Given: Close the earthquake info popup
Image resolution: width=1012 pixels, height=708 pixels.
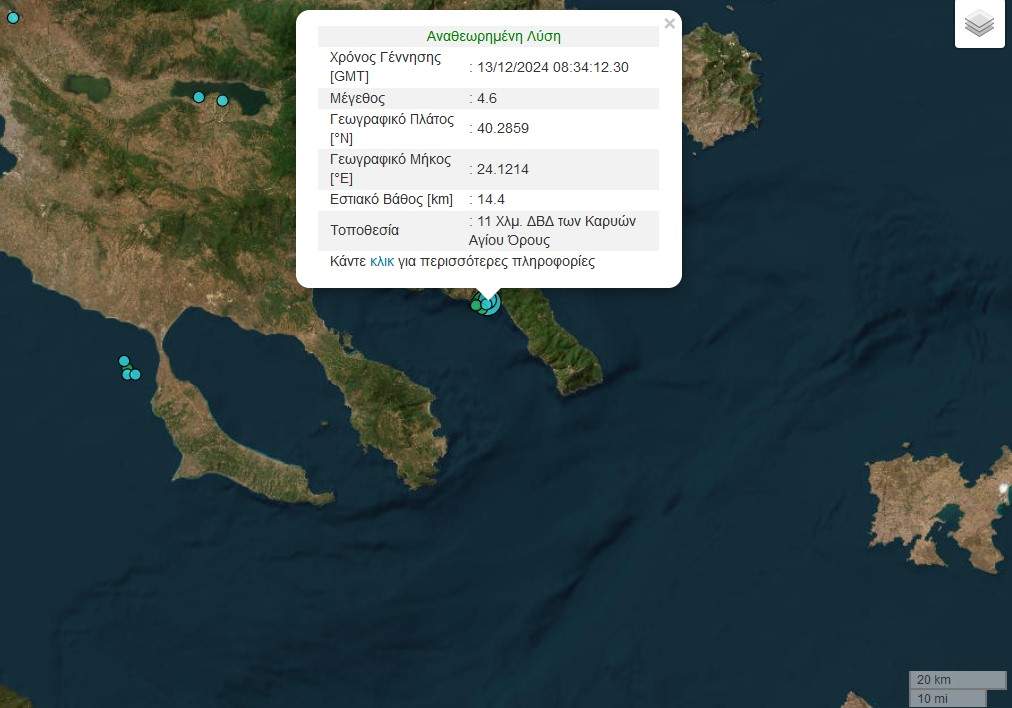Looking at the screenshot, I should coord(669,24).
